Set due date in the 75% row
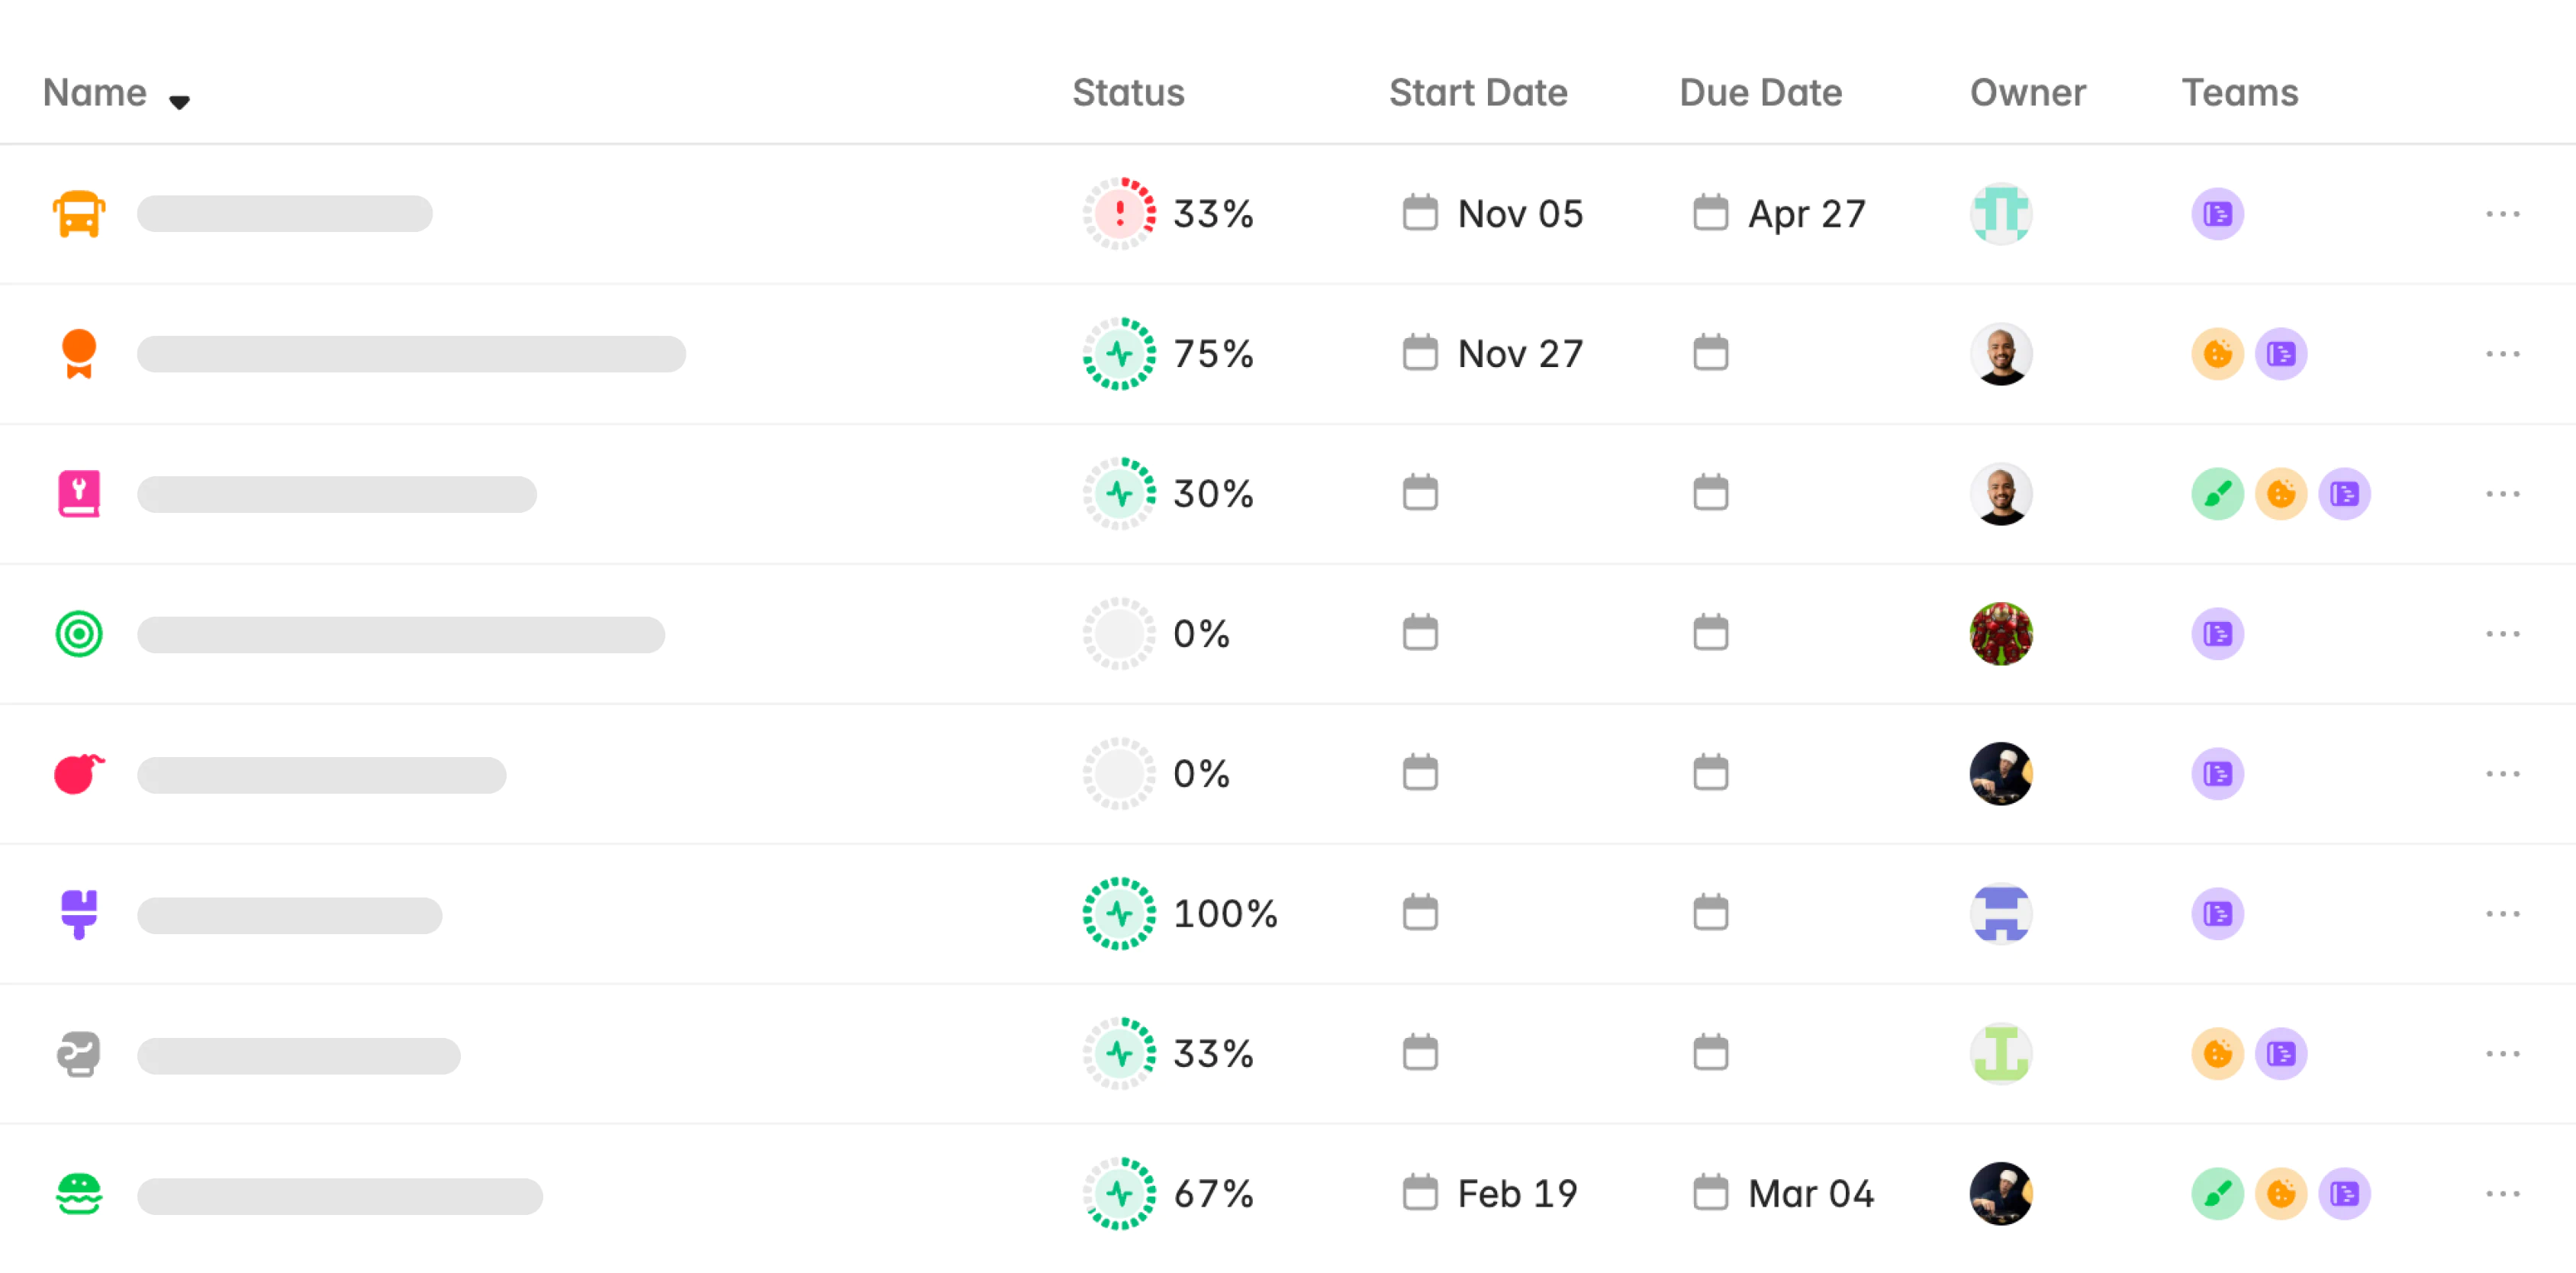2576x1273 pixels. (1710, 352)
